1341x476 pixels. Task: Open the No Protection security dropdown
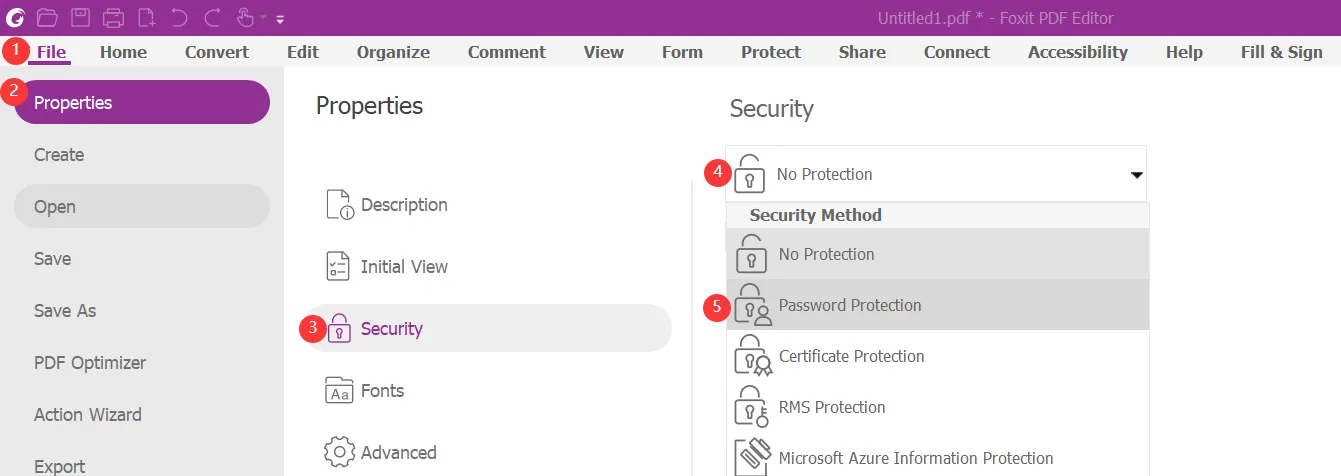(x=936, y=174)
